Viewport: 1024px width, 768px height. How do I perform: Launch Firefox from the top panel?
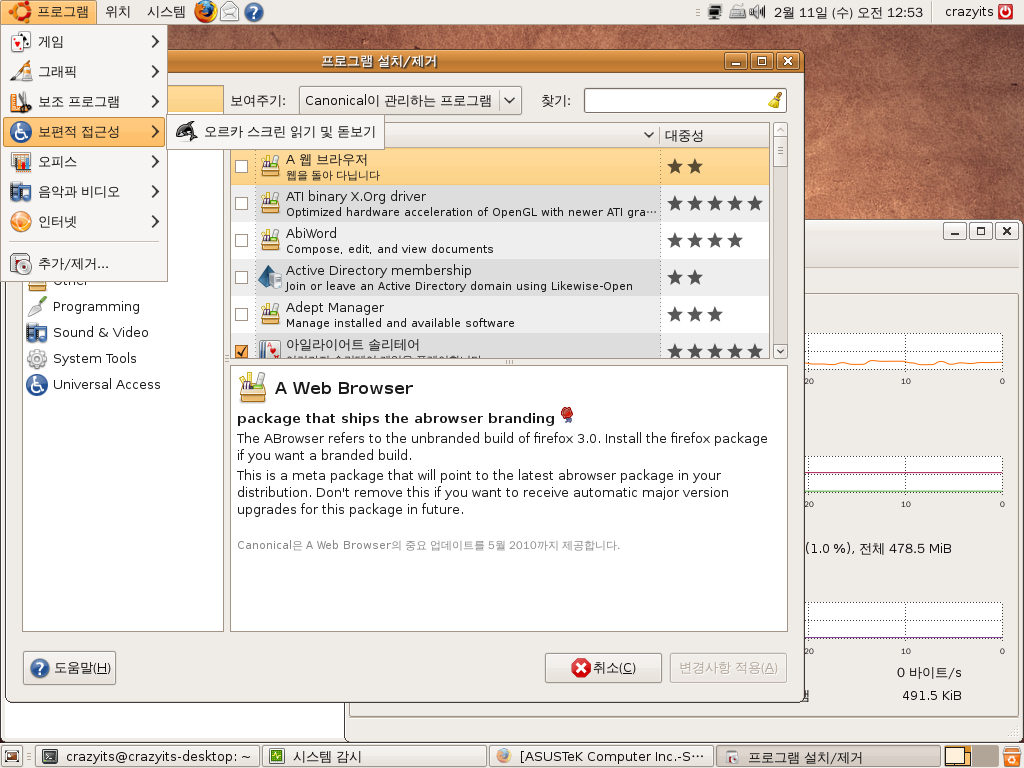click(206, 12)
